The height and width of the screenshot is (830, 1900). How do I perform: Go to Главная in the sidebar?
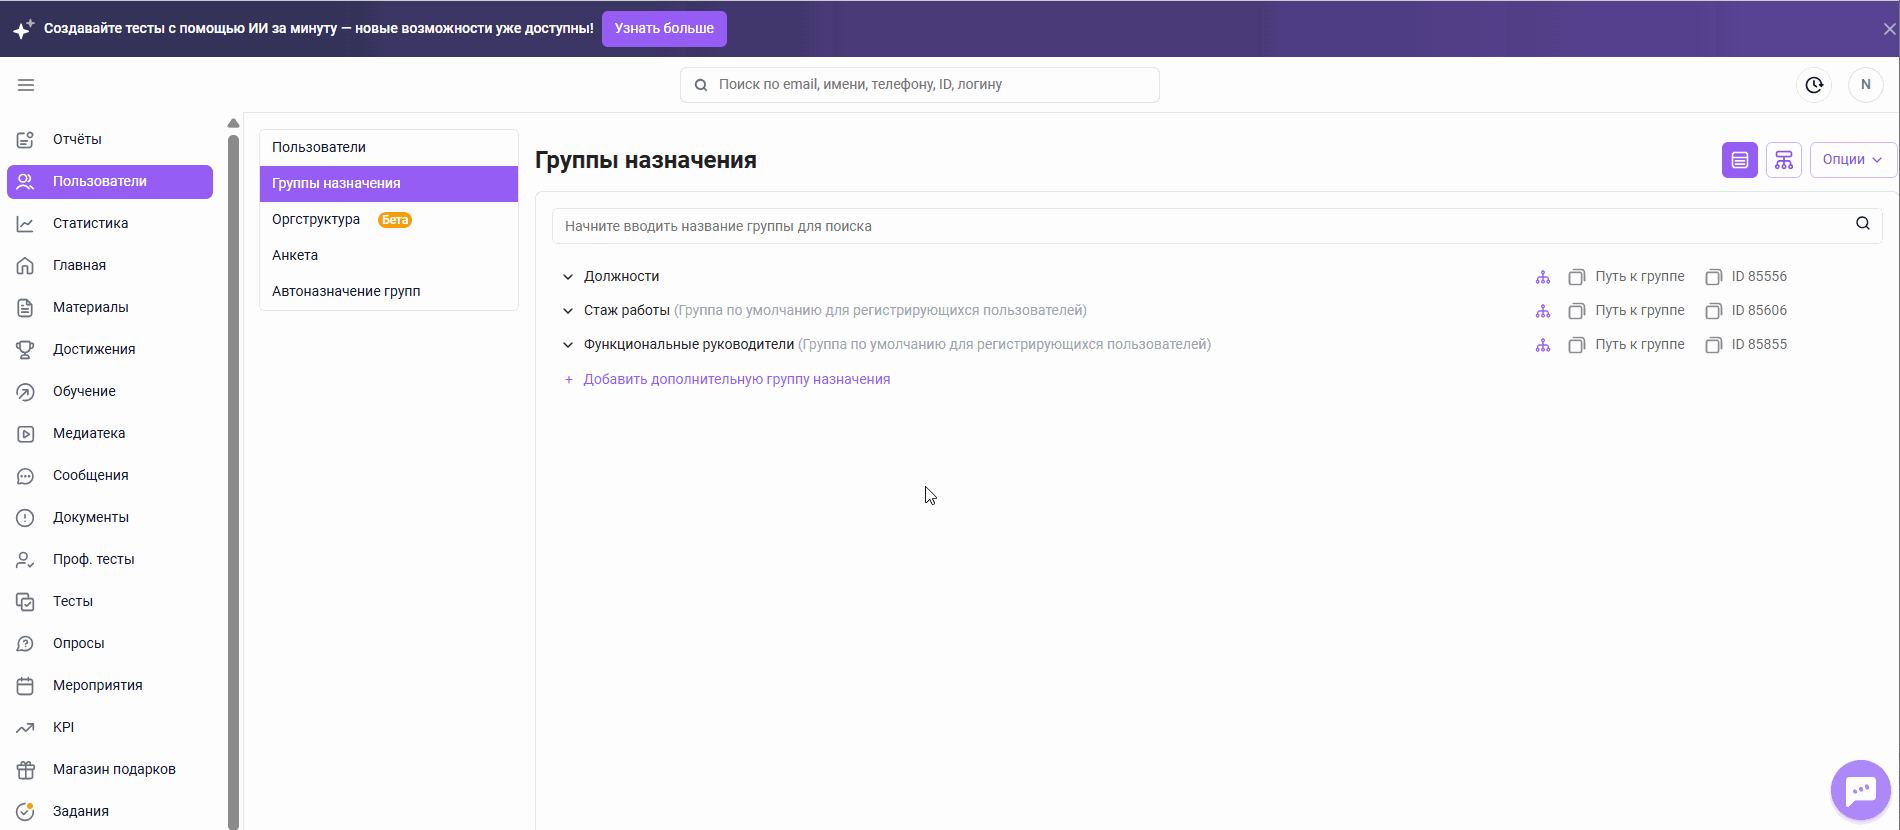click(x=110, y=265)
